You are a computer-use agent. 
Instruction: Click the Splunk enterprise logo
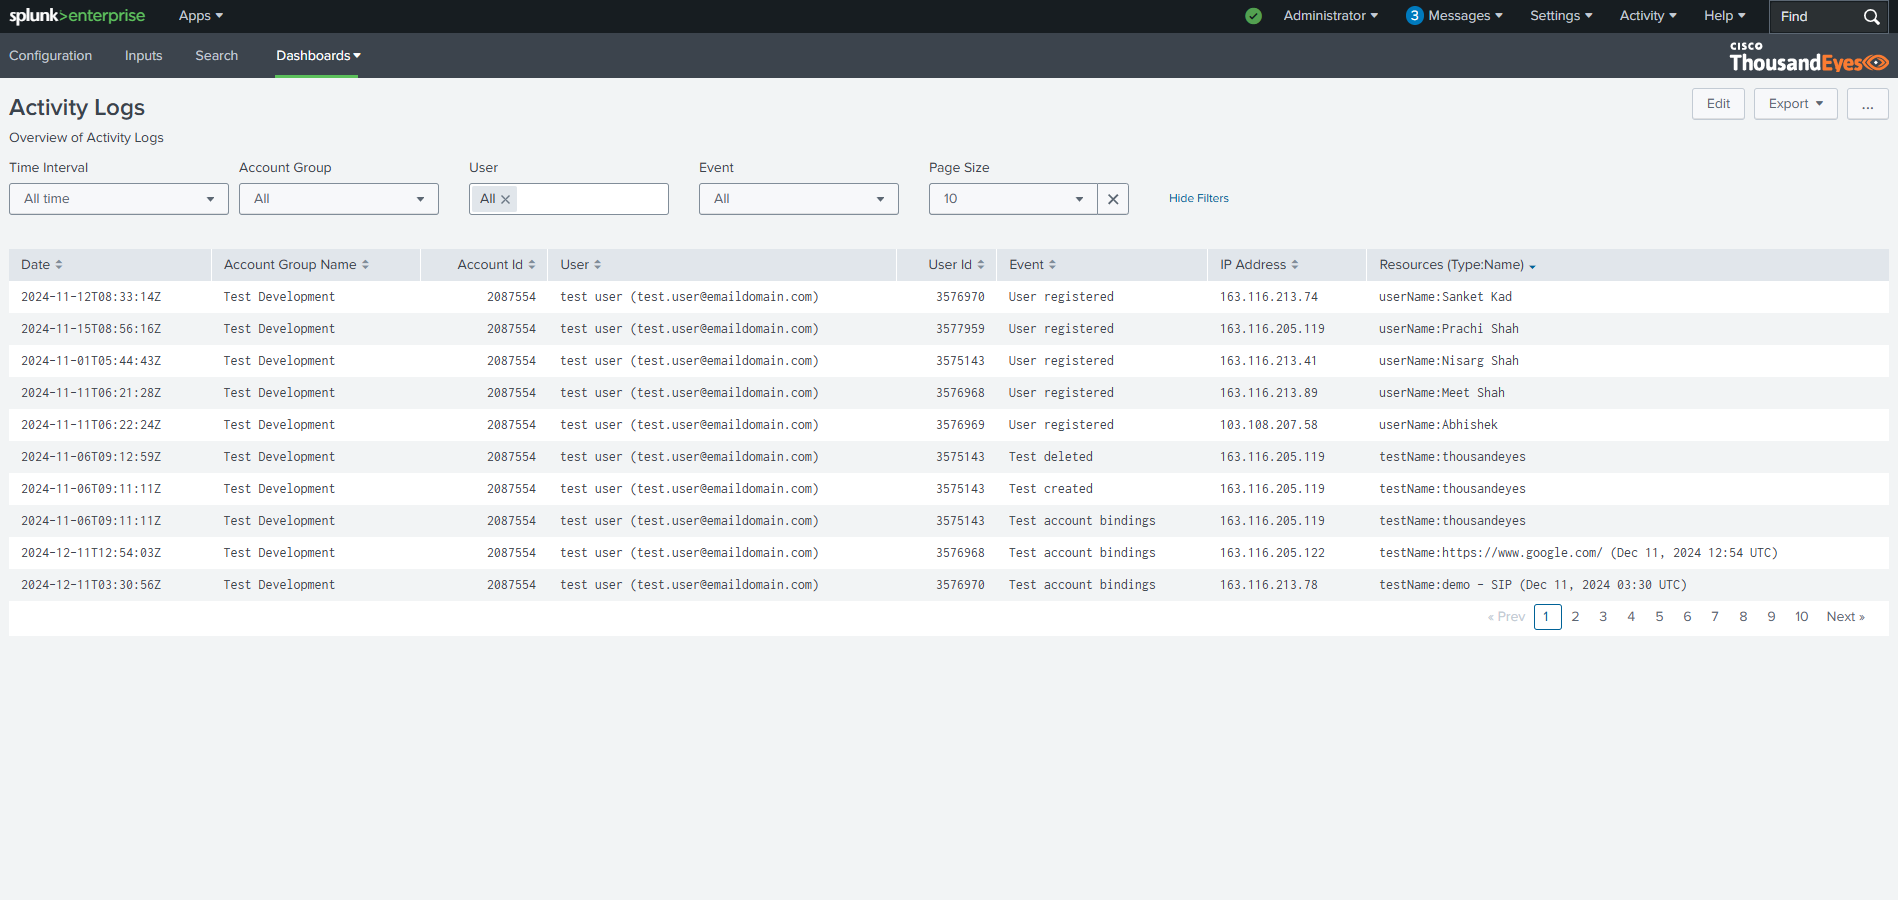77,16
